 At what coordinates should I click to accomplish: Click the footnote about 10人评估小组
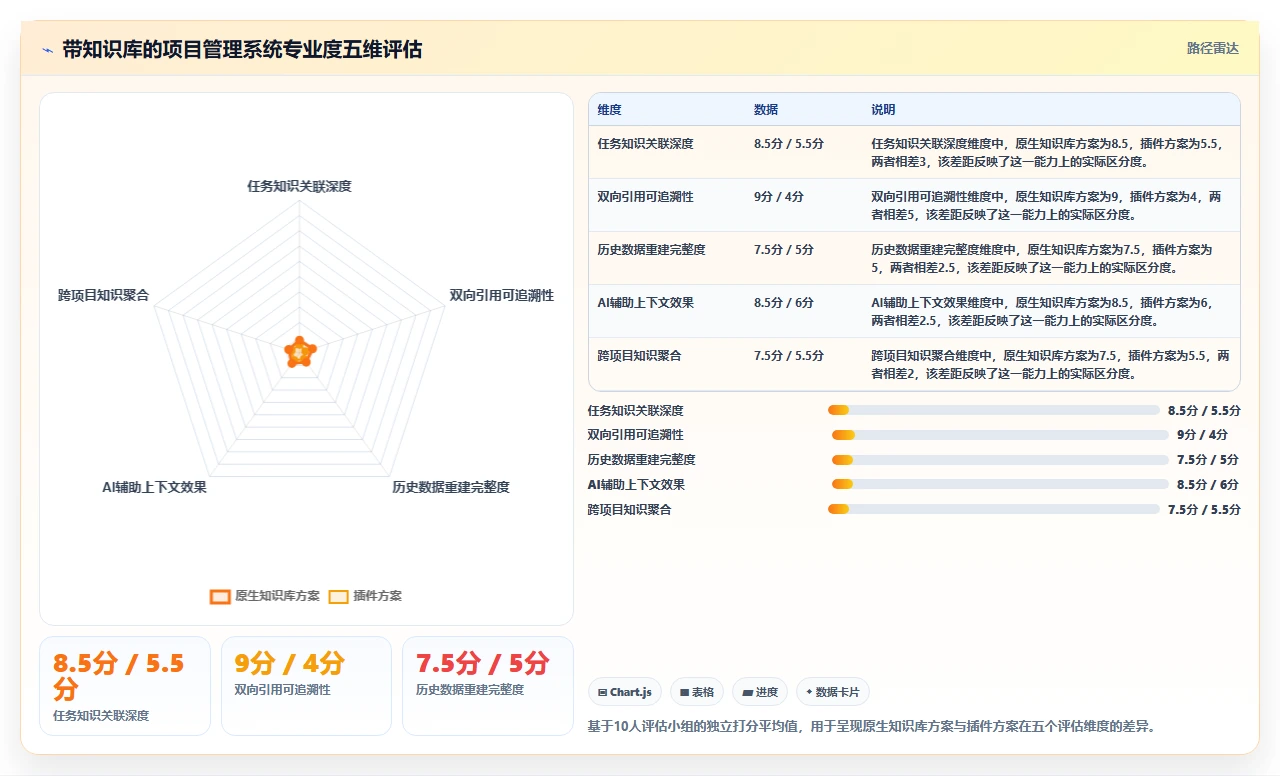click(x=872, y=726)
